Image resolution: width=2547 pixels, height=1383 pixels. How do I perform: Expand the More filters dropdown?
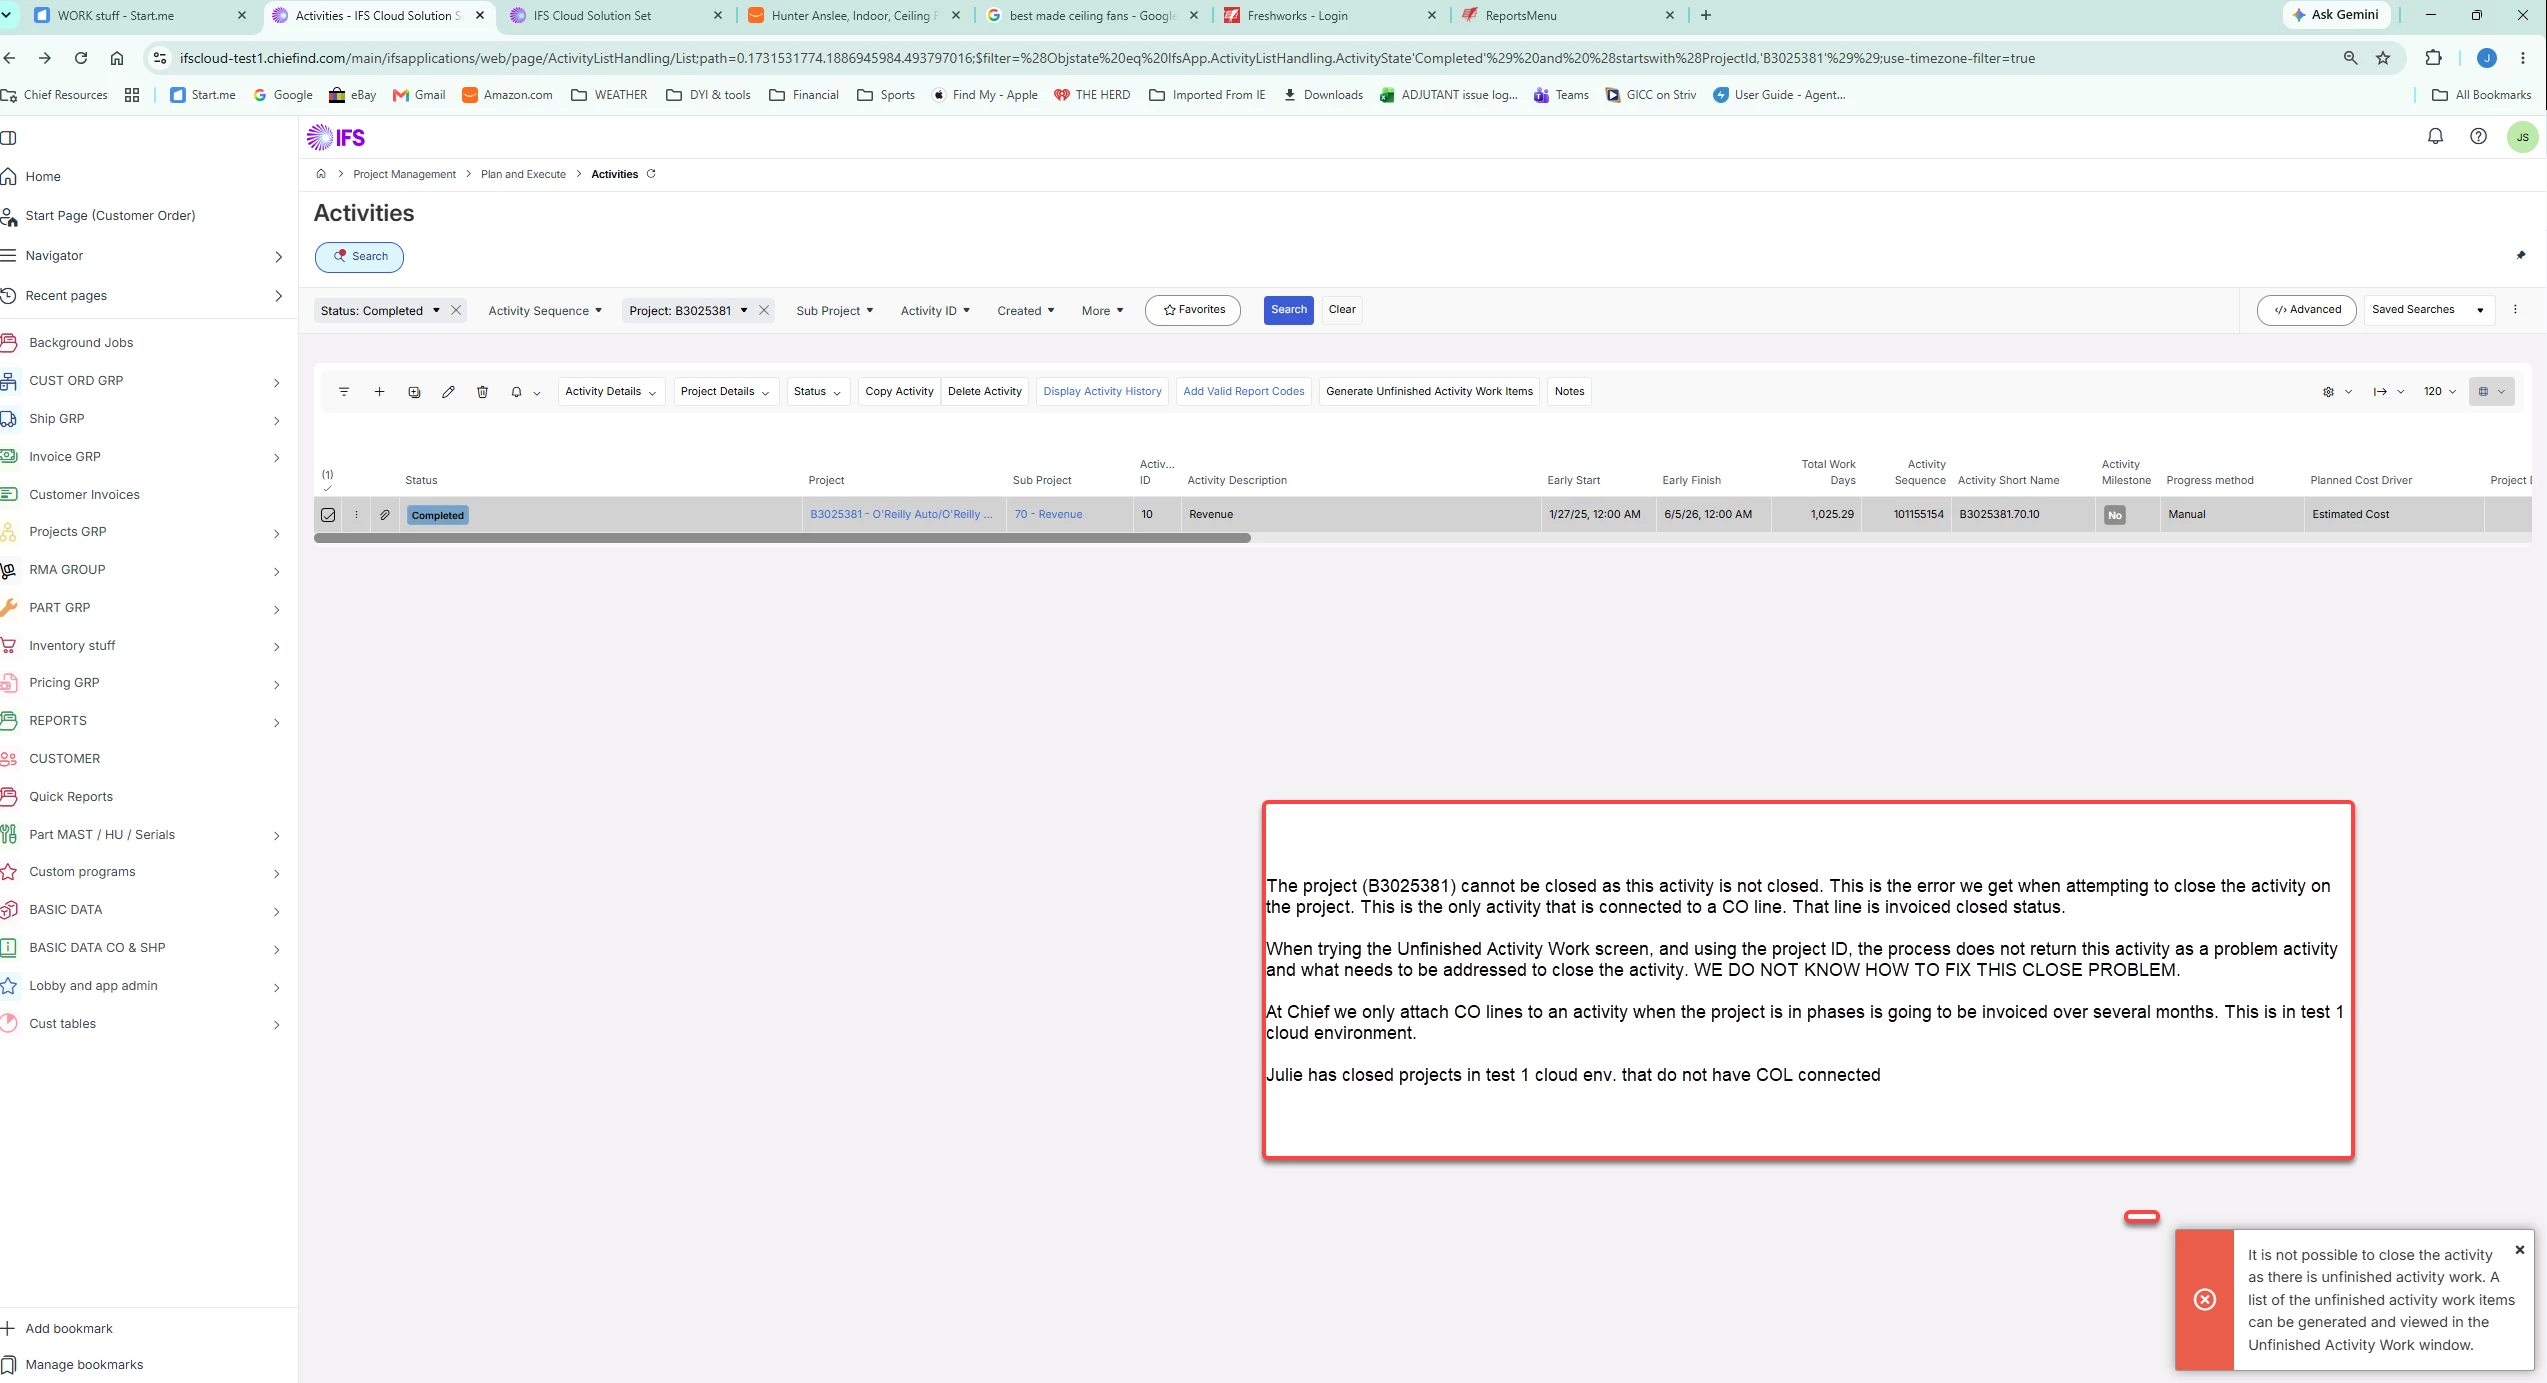1102,311
